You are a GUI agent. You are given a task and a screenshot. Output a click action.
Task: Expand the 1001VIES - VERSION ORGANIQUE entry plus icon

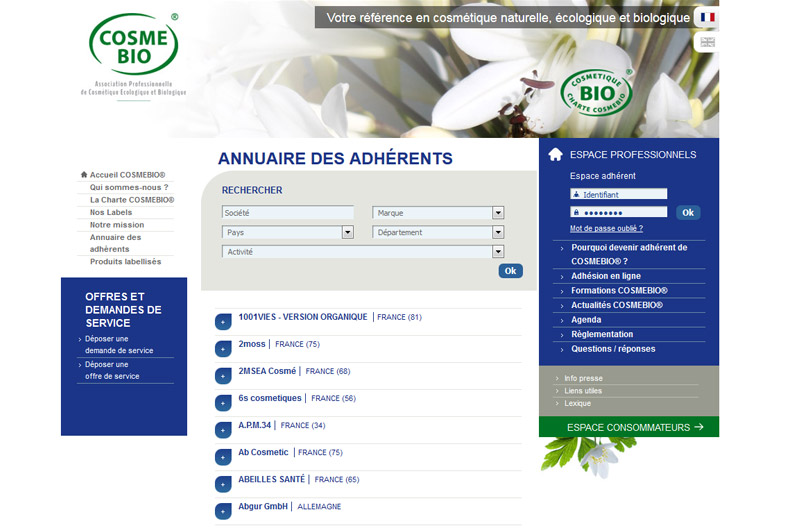[x=223, y=322]
